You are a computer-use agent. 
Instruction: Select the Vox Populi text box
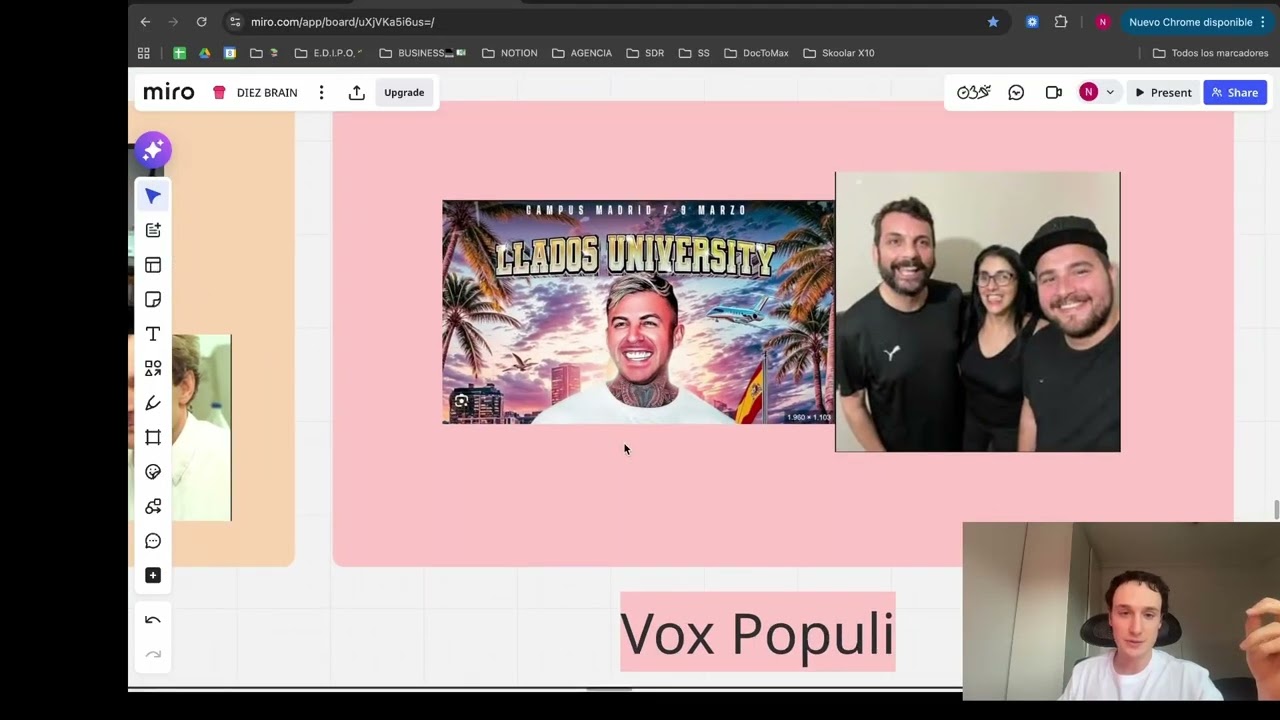pos(757,632)
